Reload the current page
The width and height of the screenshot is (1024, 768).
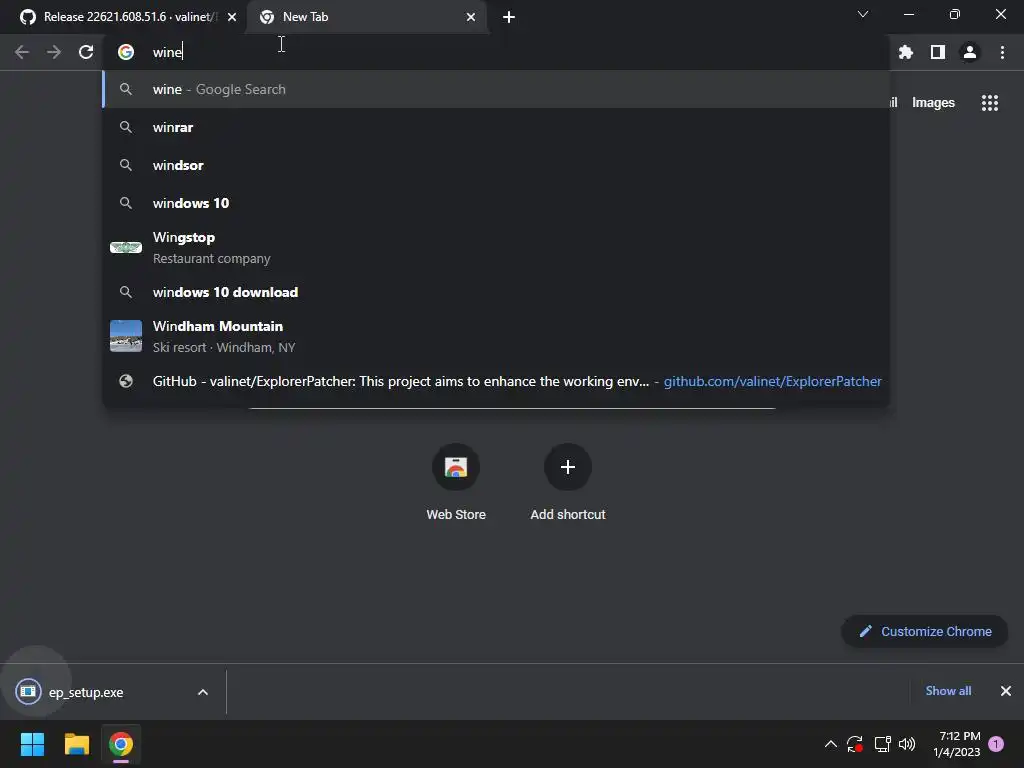[x=86, y=52]
